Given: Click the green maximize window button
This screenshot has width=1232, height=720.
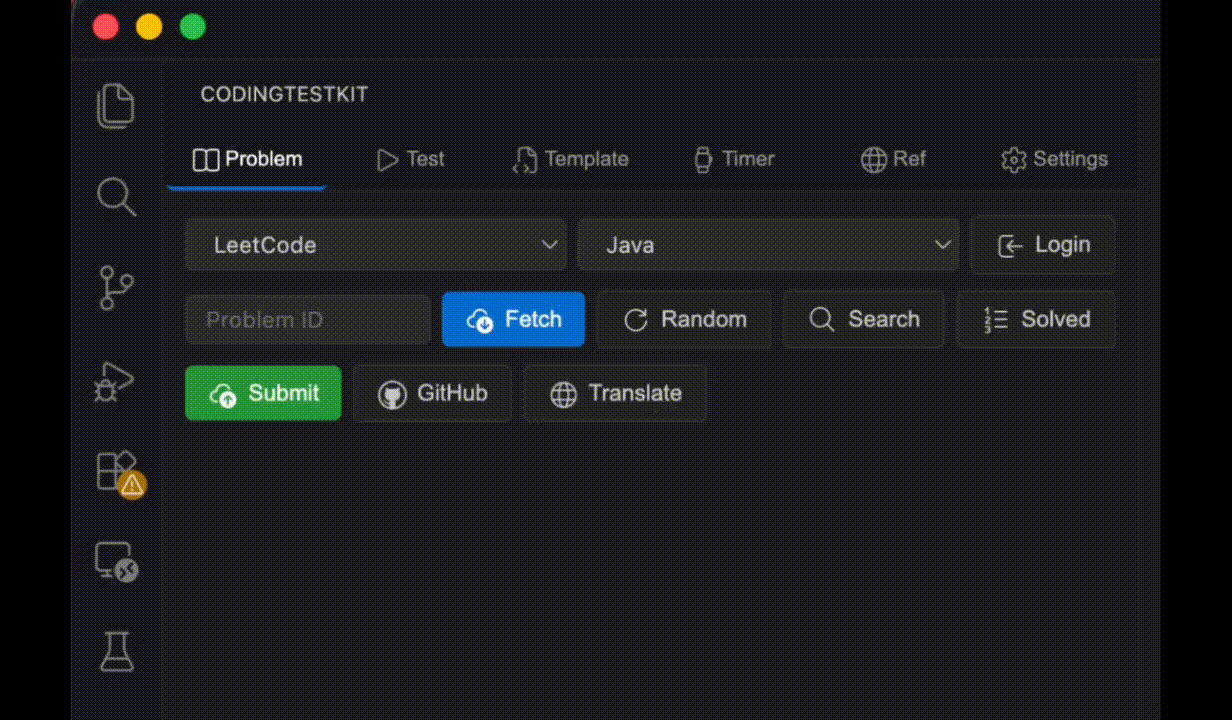Looking at the screenshot, I should [193, 27].
